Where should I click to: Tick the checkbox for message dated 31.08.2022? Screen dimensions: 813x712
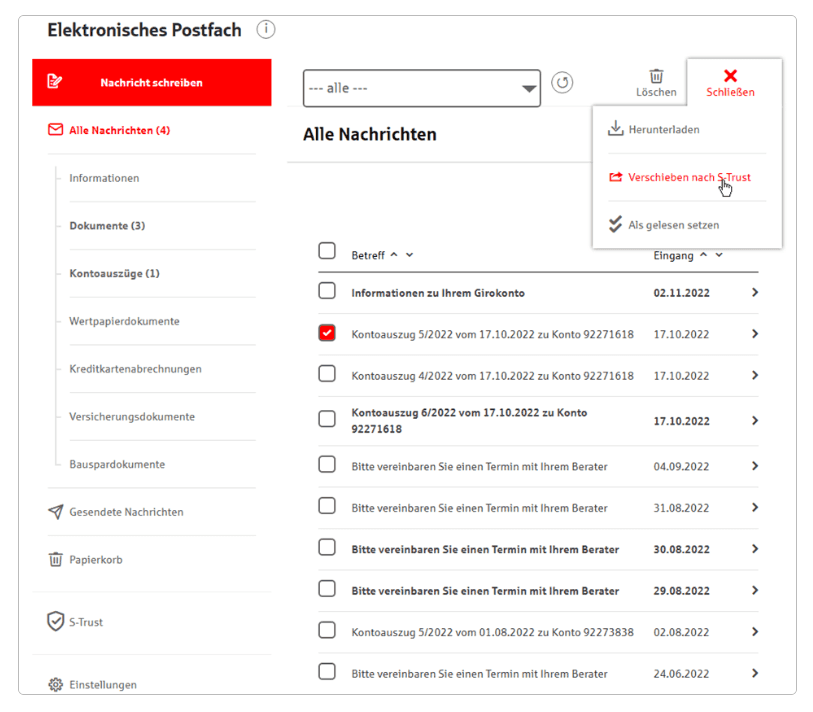(x=327, y=506)
